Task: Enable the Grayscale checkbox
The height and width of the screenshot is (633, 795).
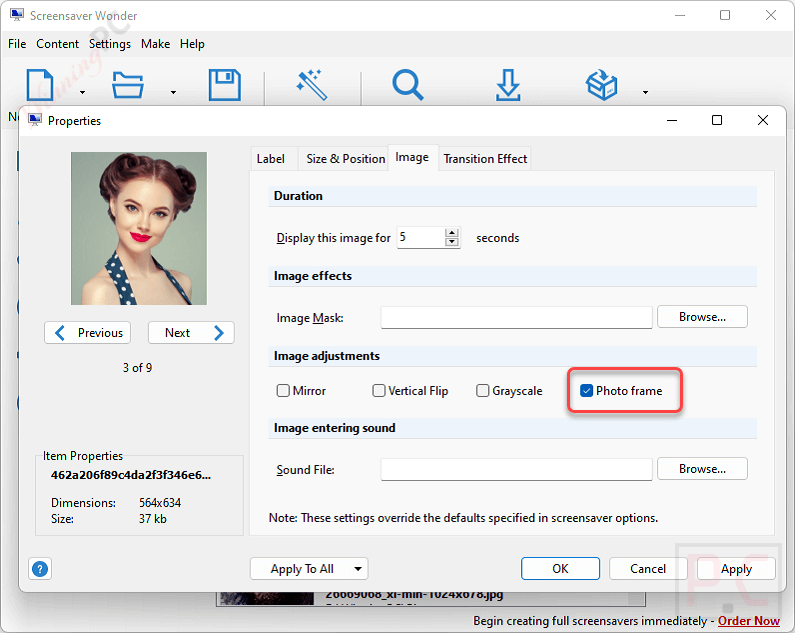Action: coord(483,391)
